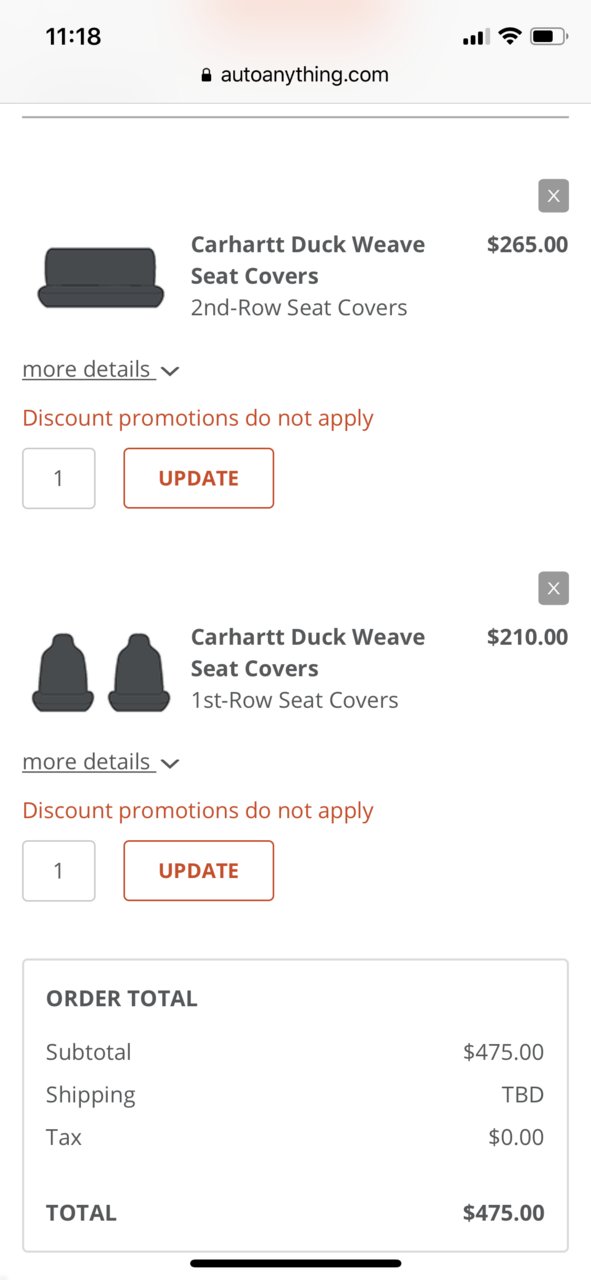The width and height of the screenshot is (591, 1280).
Task: Select quantity field for 1st-Row Seat Covers
Action: (x=59, y=870)
